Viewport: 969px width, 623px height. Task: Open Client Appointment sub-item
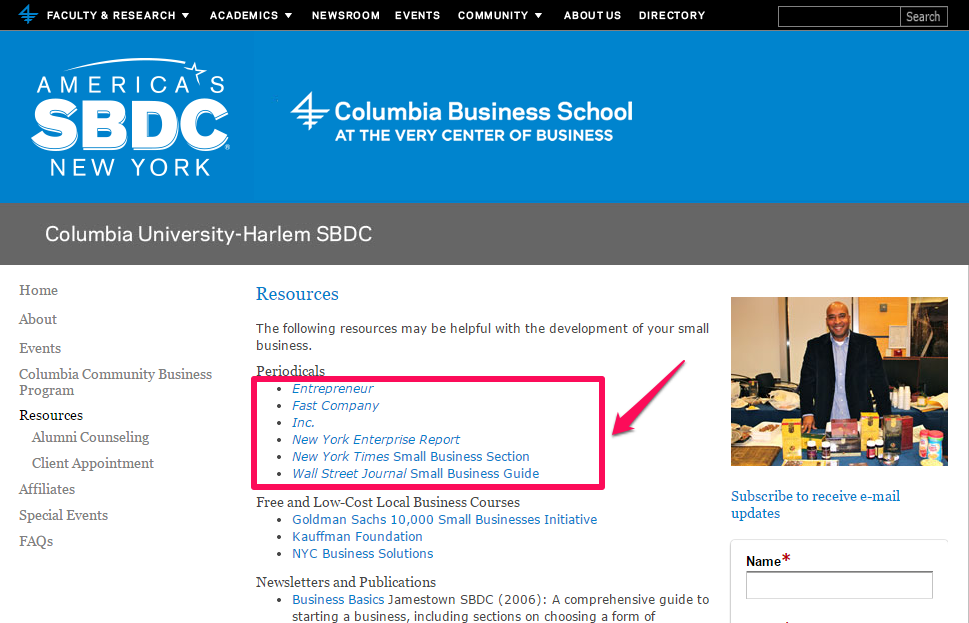(93, 464)
